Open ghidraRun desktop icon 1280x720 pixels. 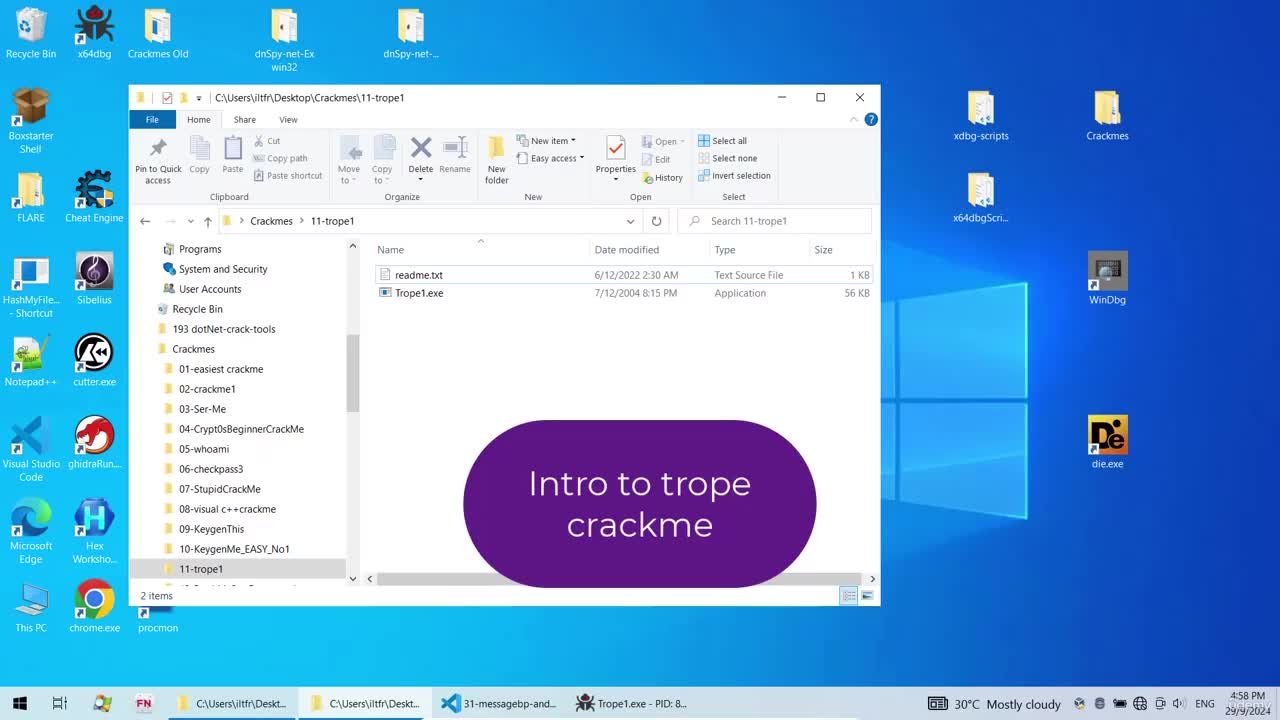94,442
